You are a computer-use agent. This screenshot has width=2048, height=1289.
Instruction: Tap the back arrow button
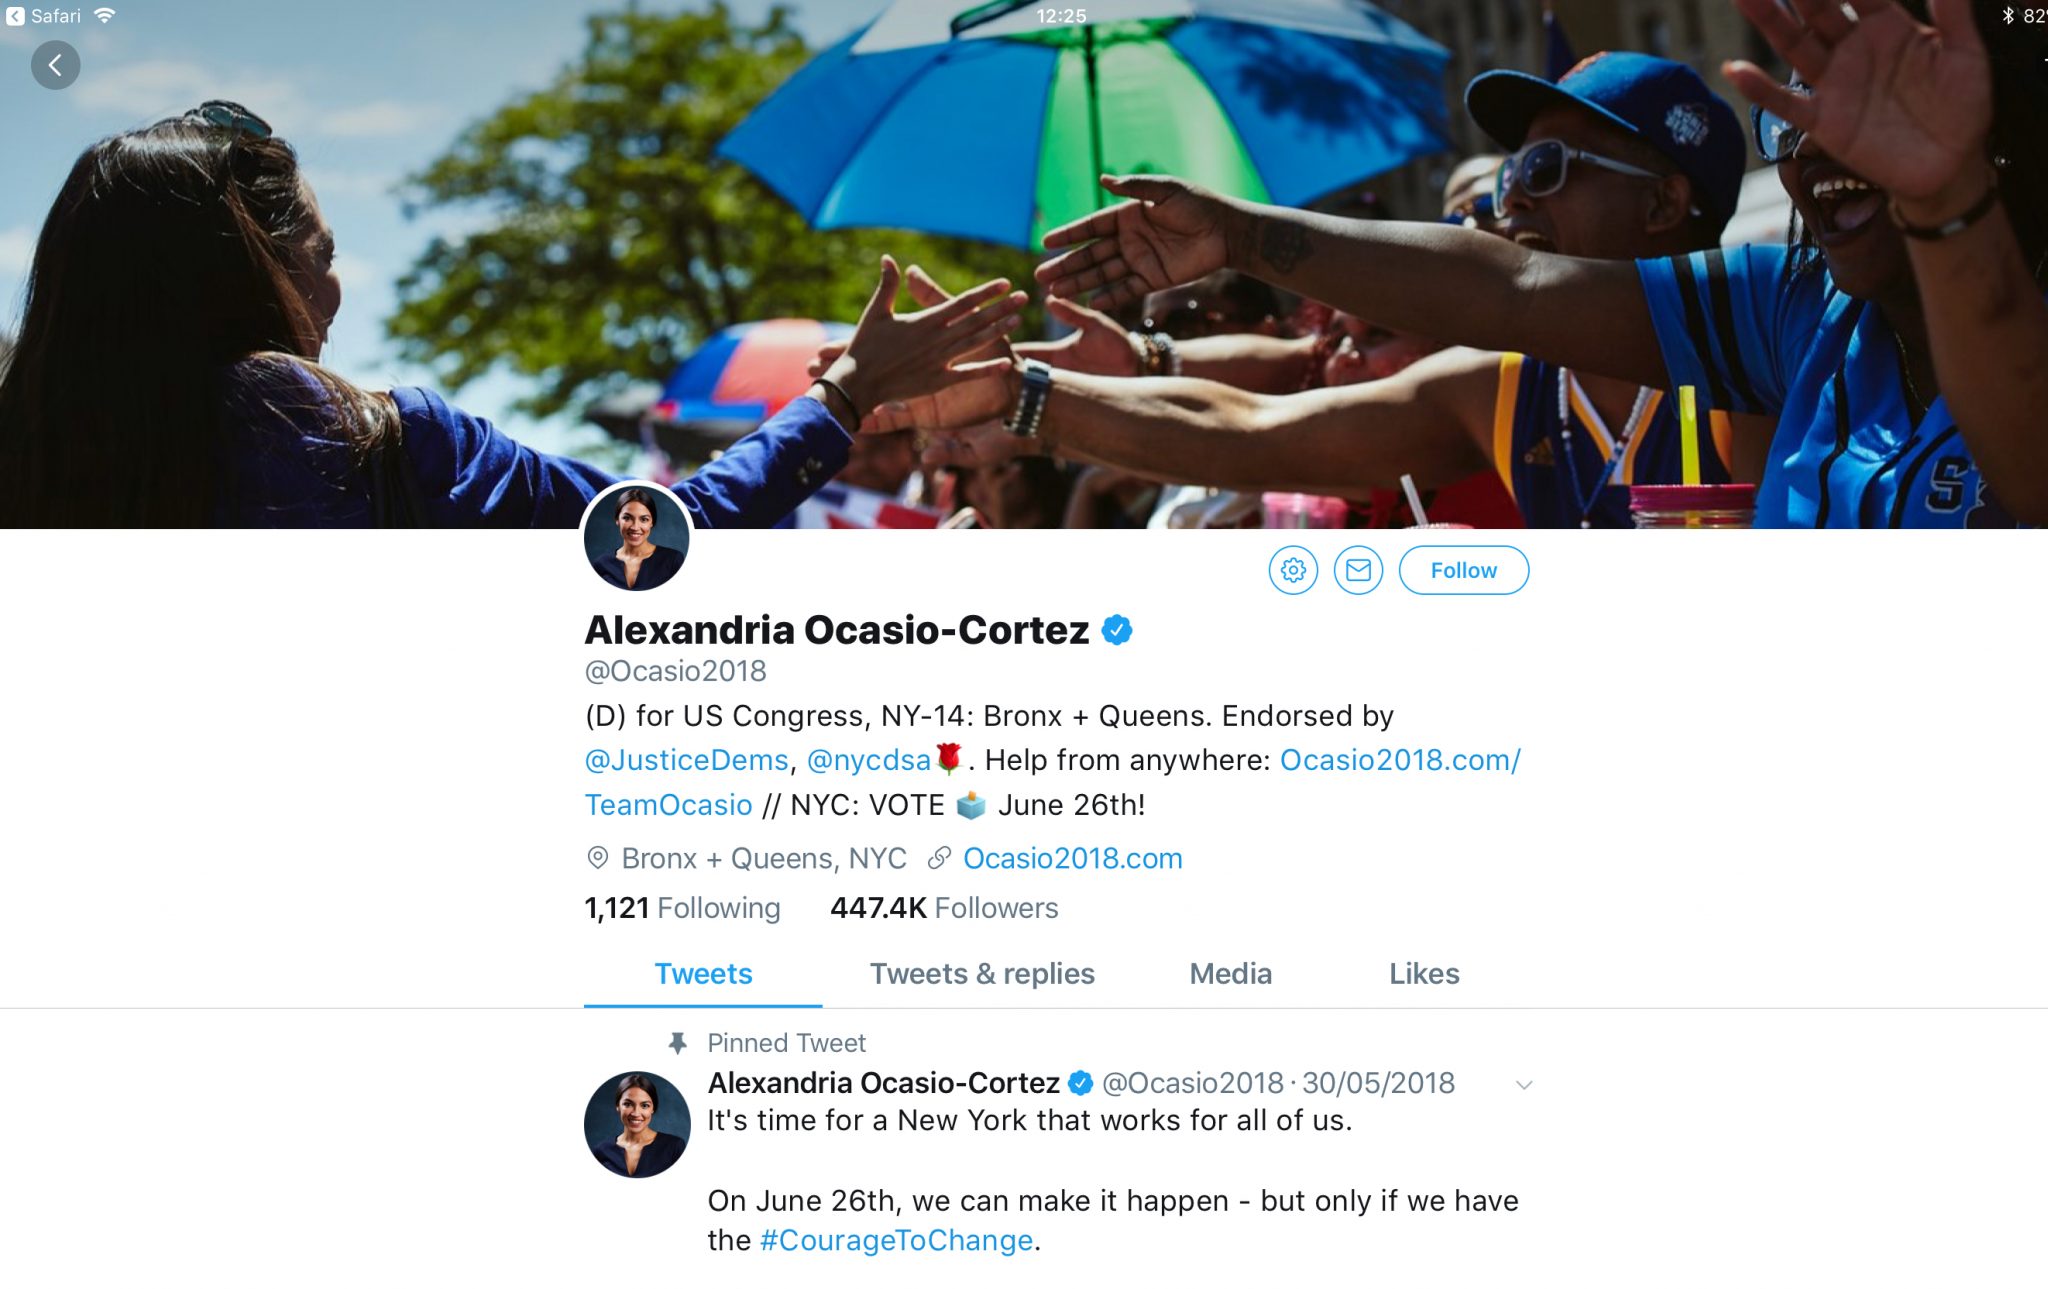pyautogui.click(x=55, y=66)
